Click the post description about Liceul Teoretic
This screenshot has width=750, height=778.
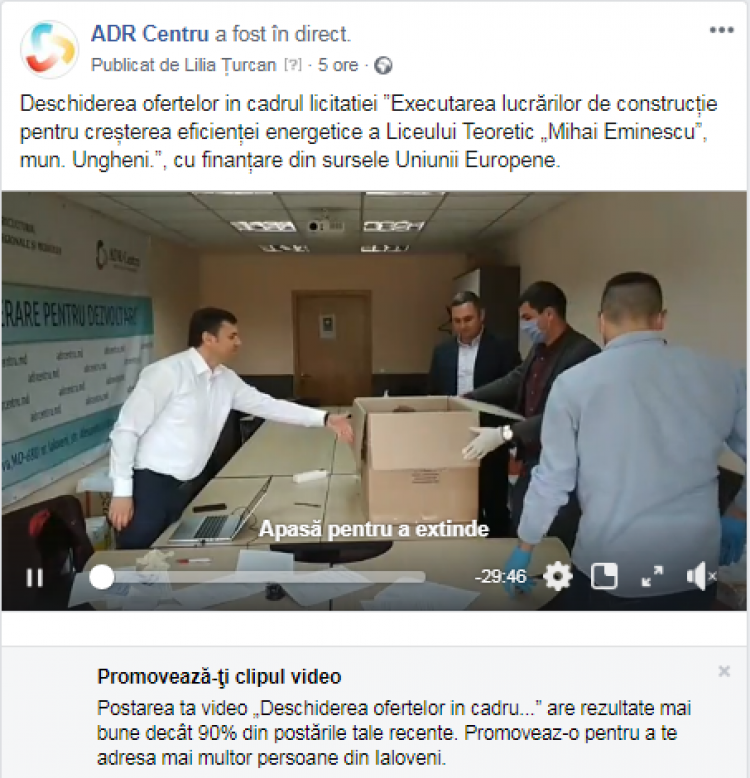tap(368, 132)
